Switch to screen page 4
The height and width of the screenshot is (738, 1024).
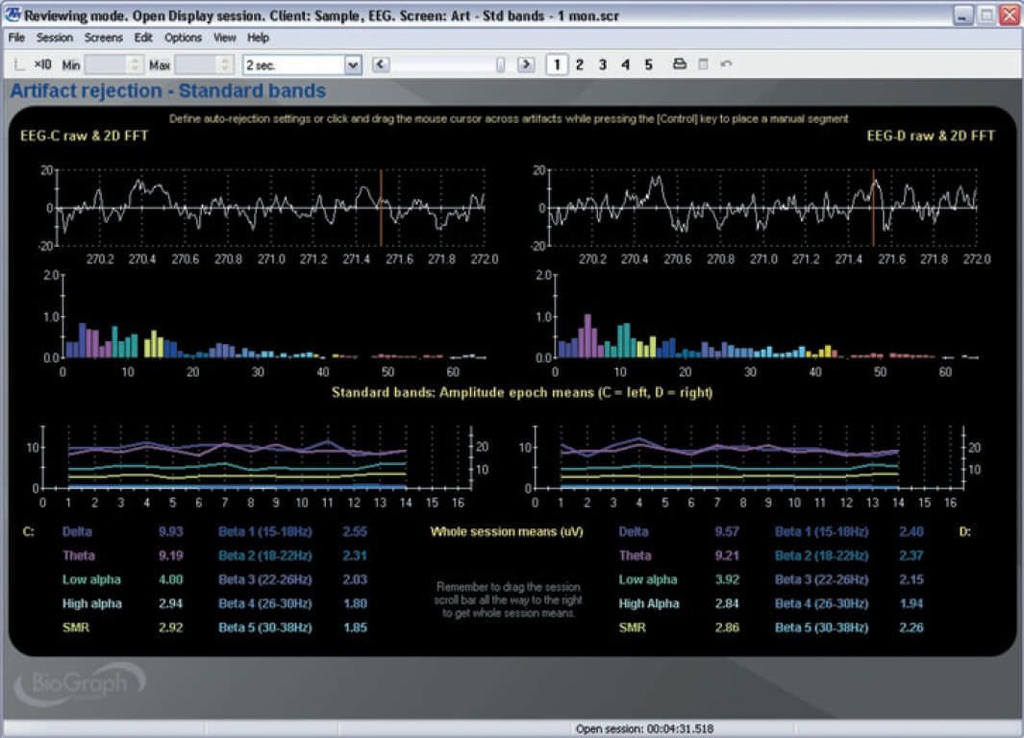click(626, 65)
